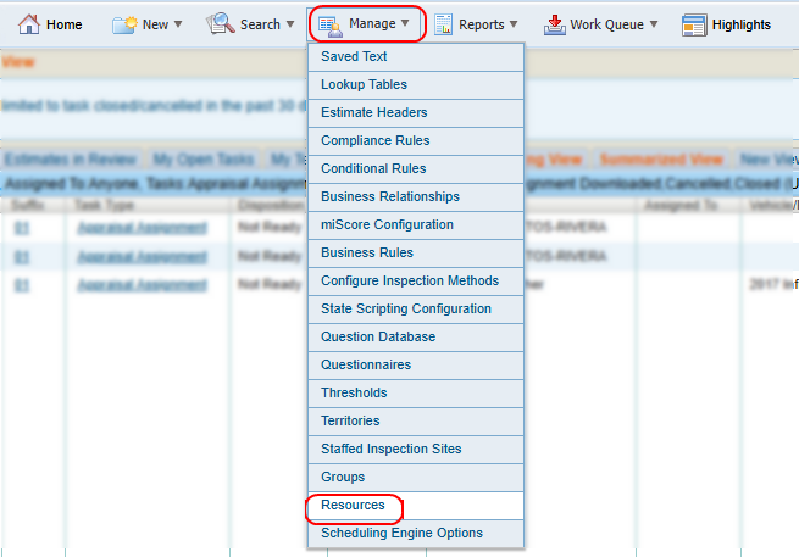Click the Manage toolbar icon
This screenshot has width=799, height=557.
(x=329, y=24)
